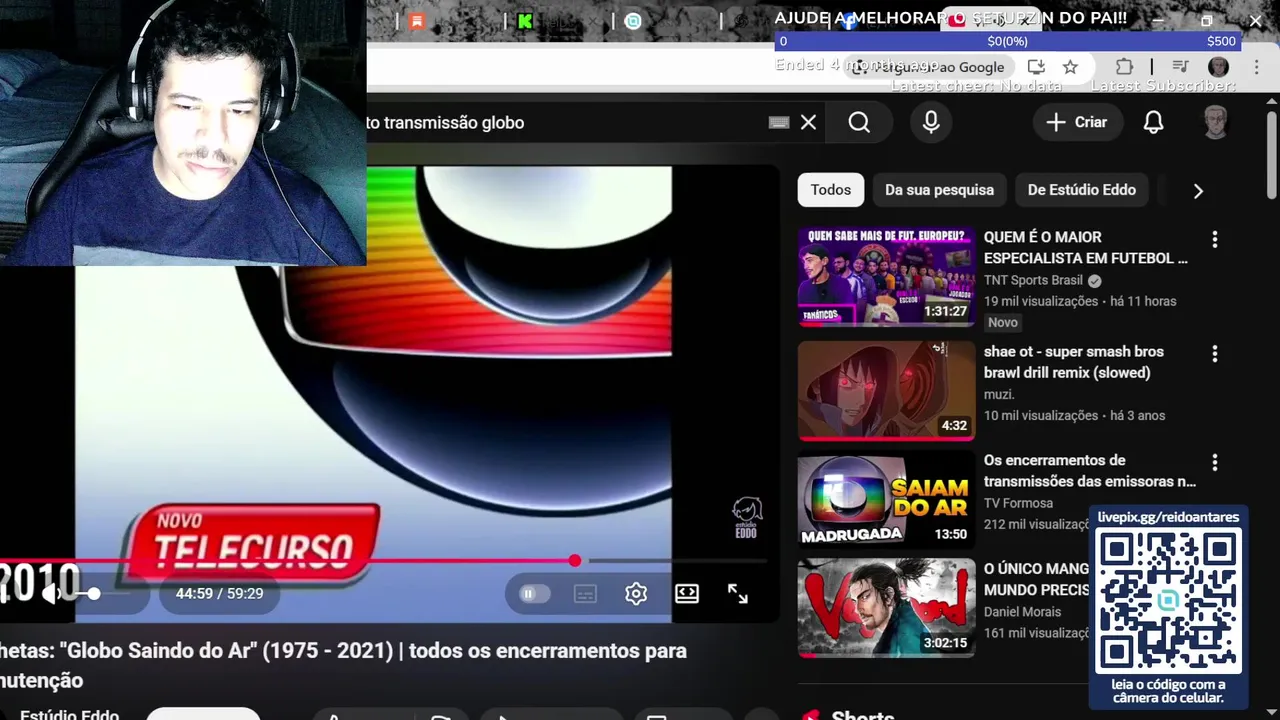
Task: Open Chrome profile avatar
Action: (x=1218, y=67)
